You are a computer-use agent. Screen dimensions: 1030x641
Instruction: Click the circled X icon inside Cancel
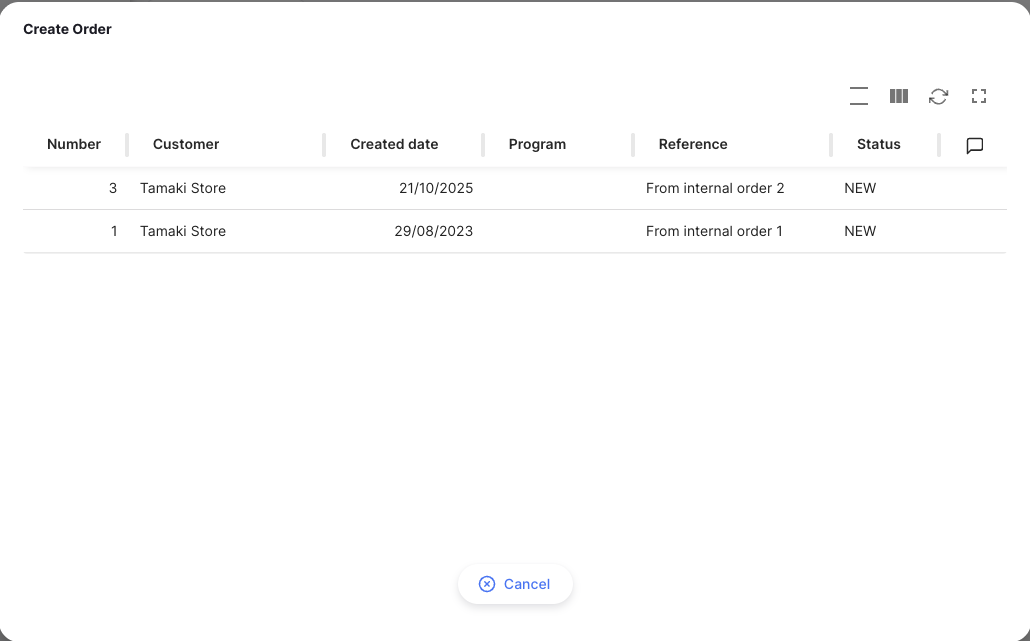tap(487, 584)
